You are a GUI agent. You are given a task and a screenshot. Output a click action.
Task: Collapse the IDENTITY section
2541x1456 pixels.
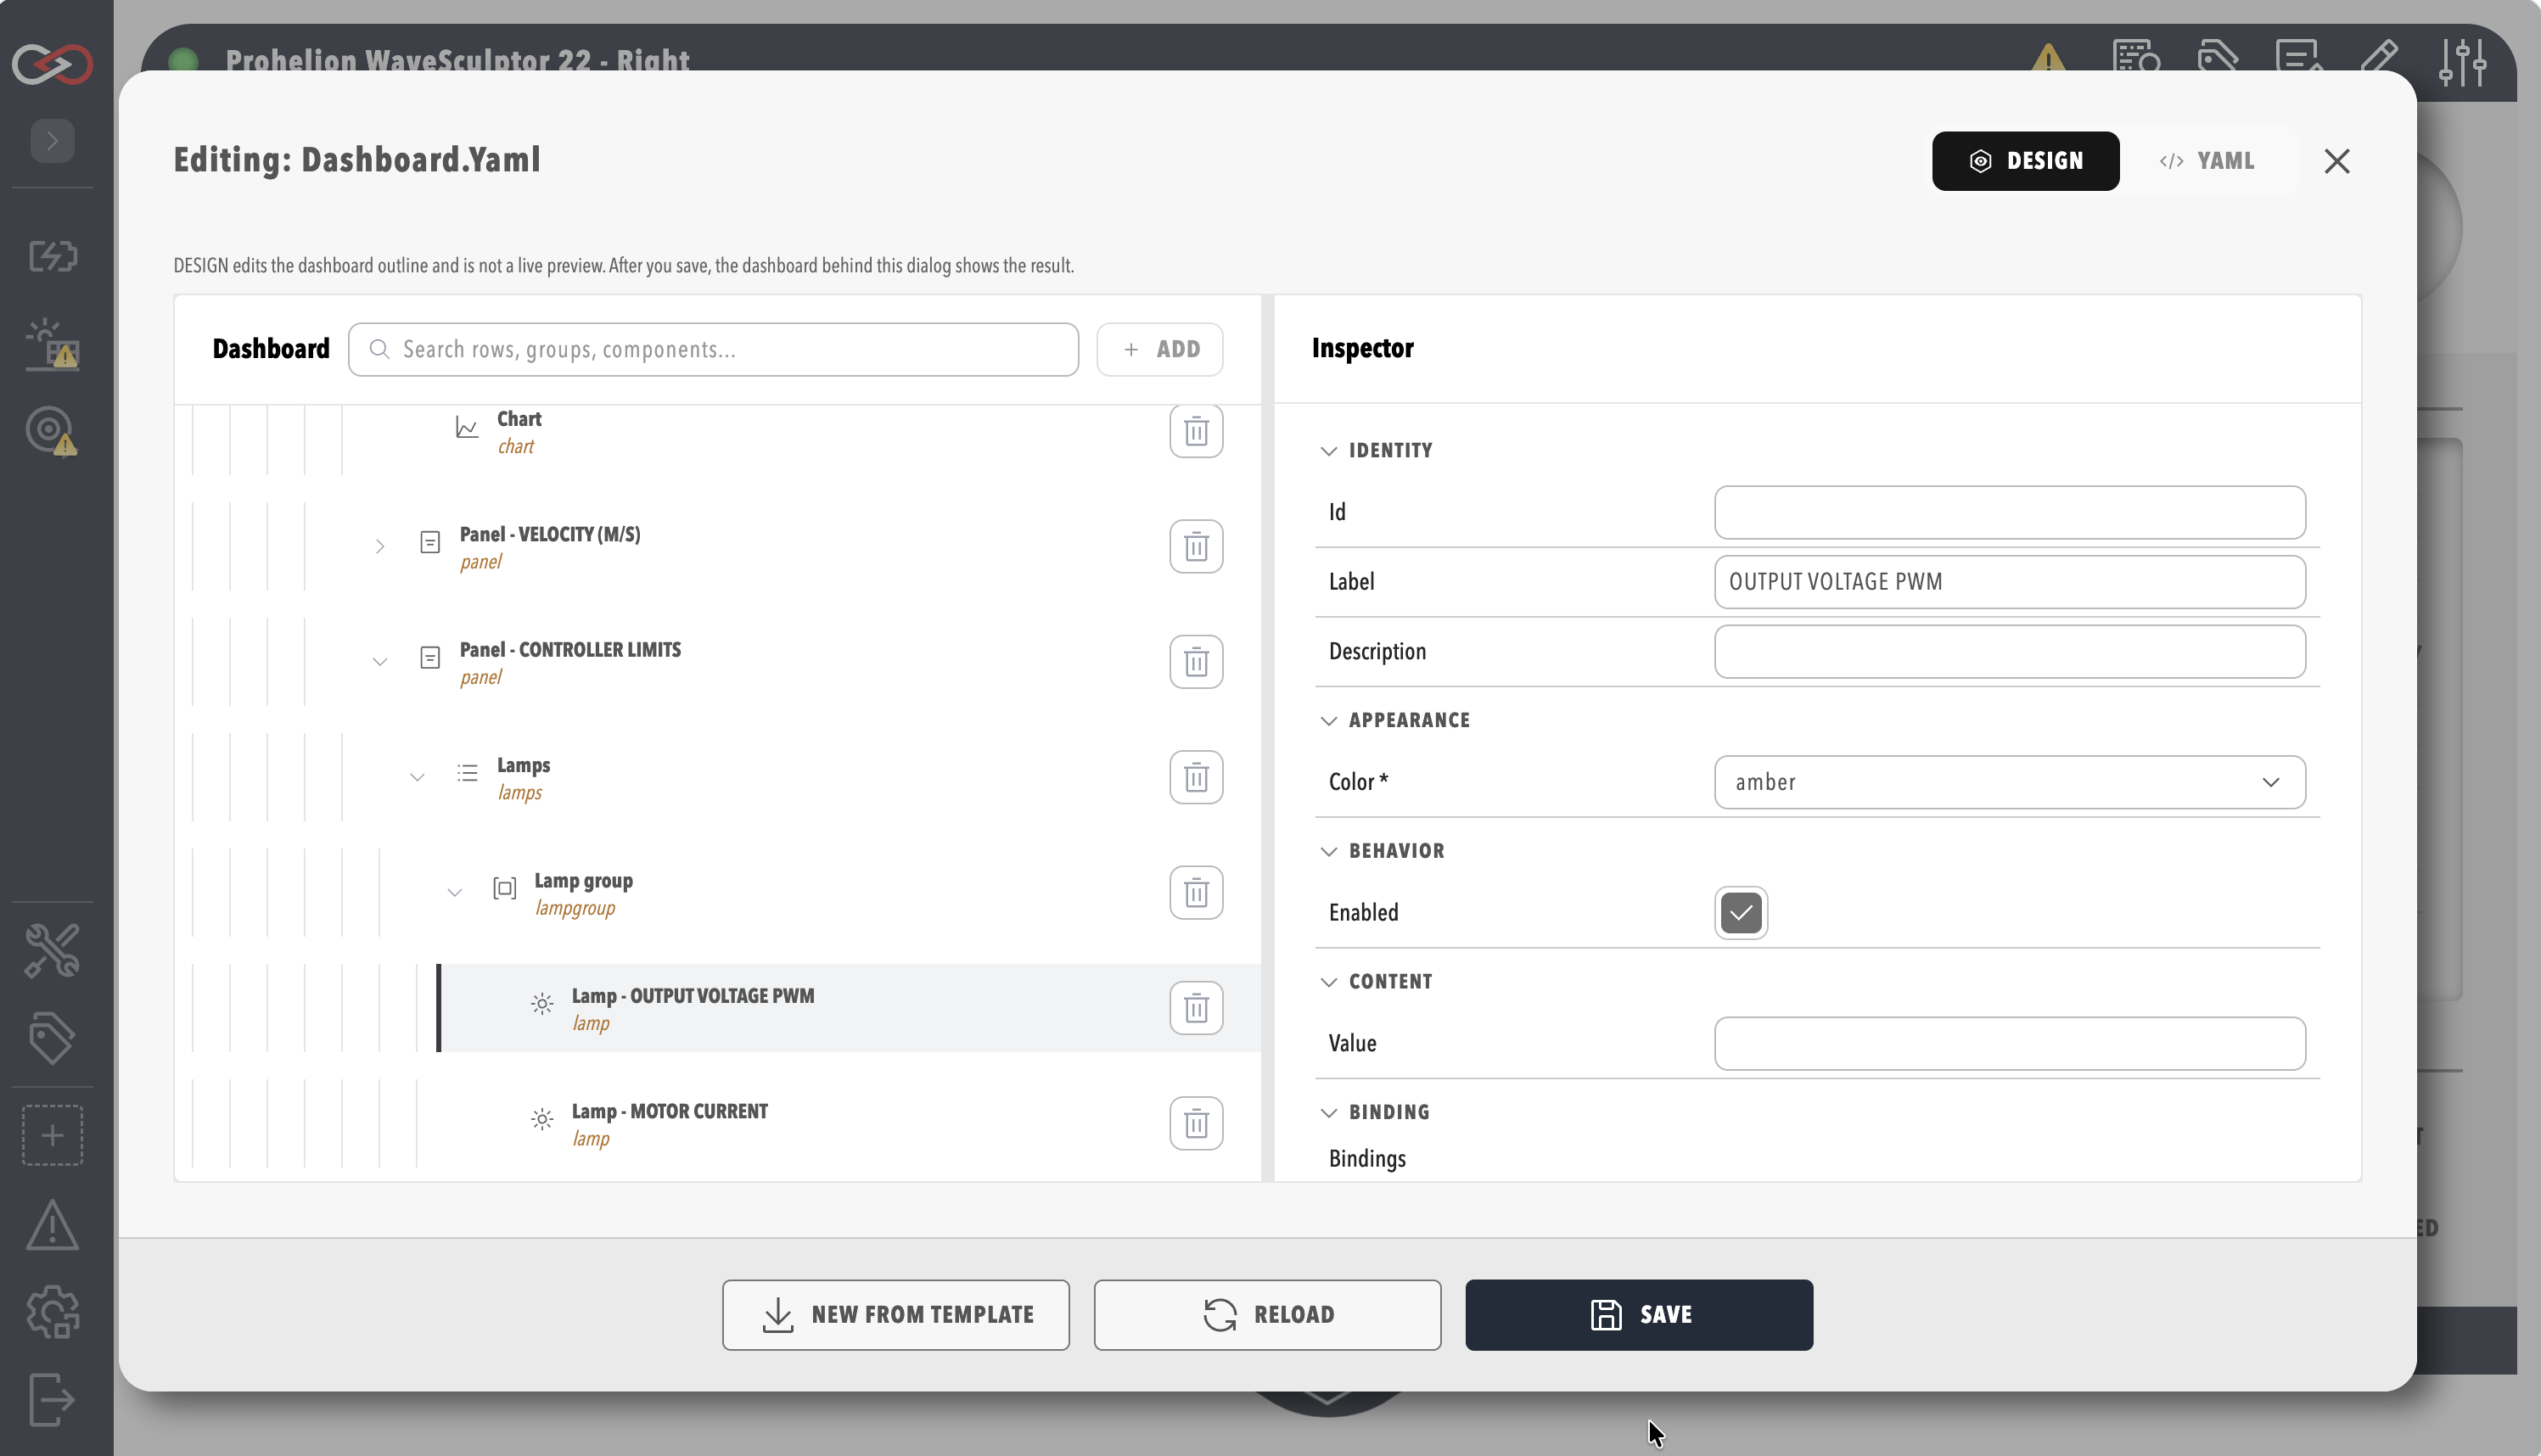point(1328,451)
